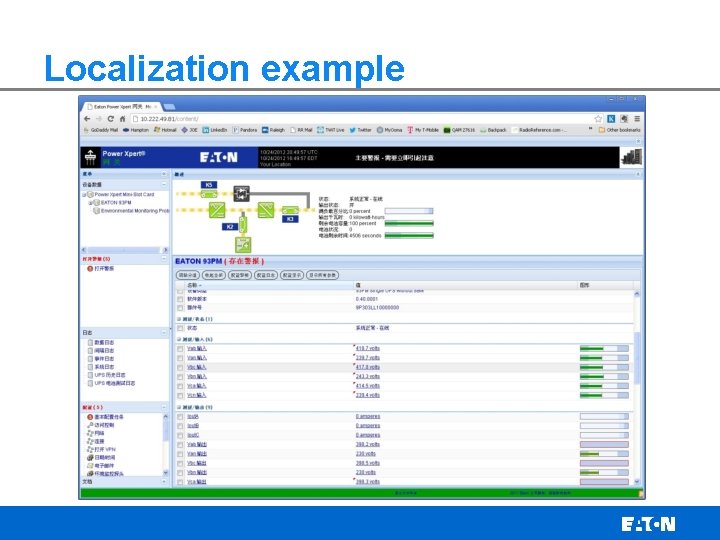Select the green rectifier block in the diagram
Viewport: 720px width, 540px height.
[217, 210]
